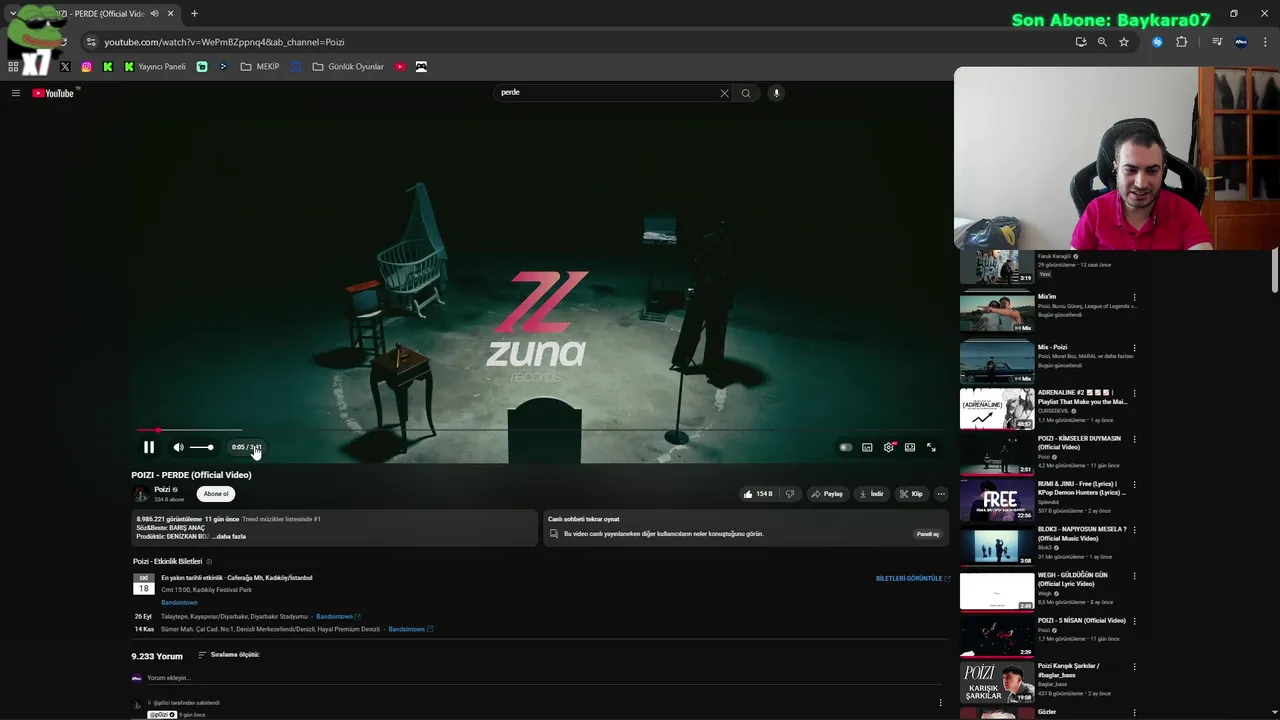Open the game controller bookmark icon

pos(421,67)
